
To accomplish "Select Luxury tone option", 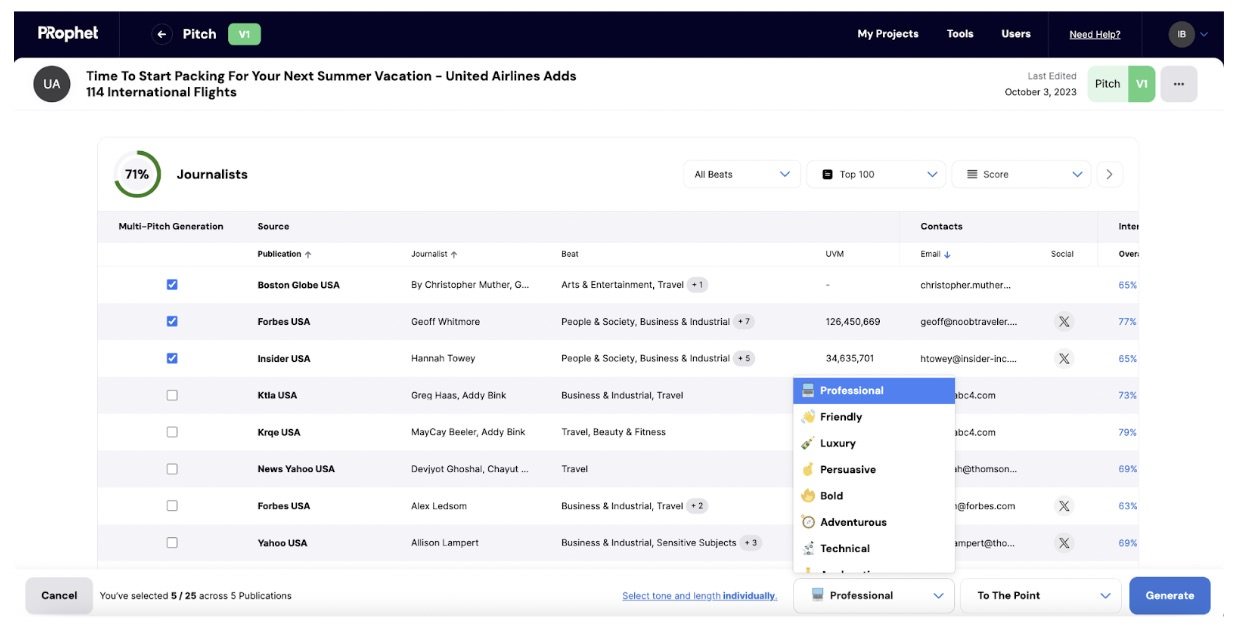I will [874, 443].
